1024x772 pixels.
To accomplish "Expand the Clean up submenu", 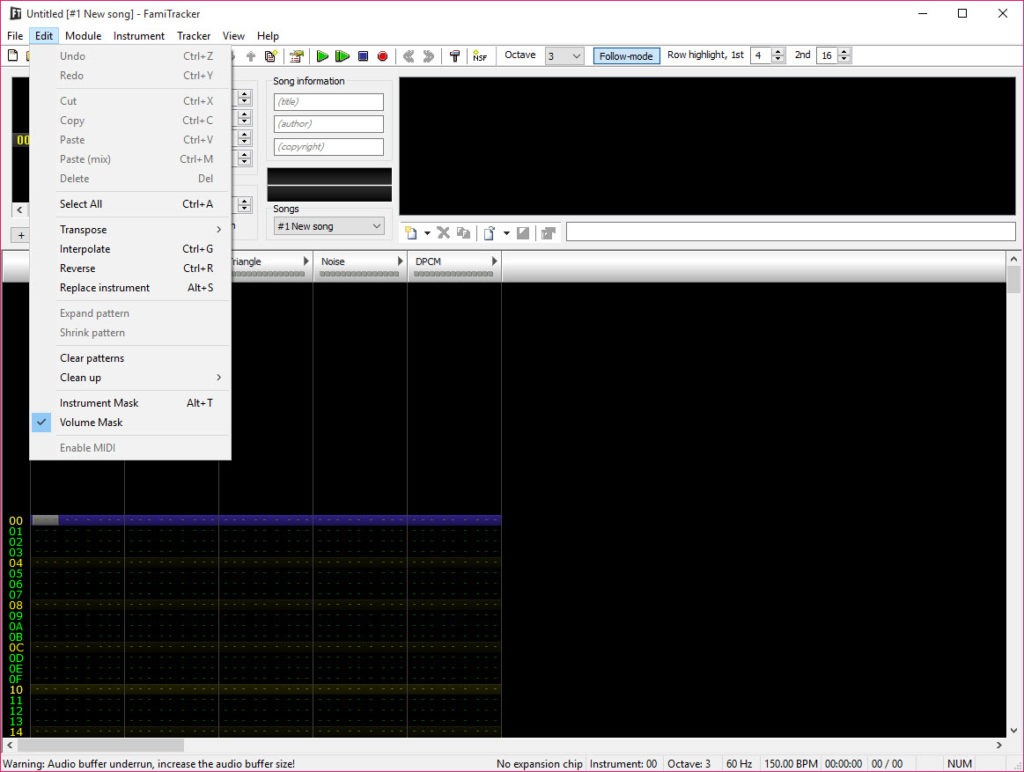I will click(x=131, y=378).
